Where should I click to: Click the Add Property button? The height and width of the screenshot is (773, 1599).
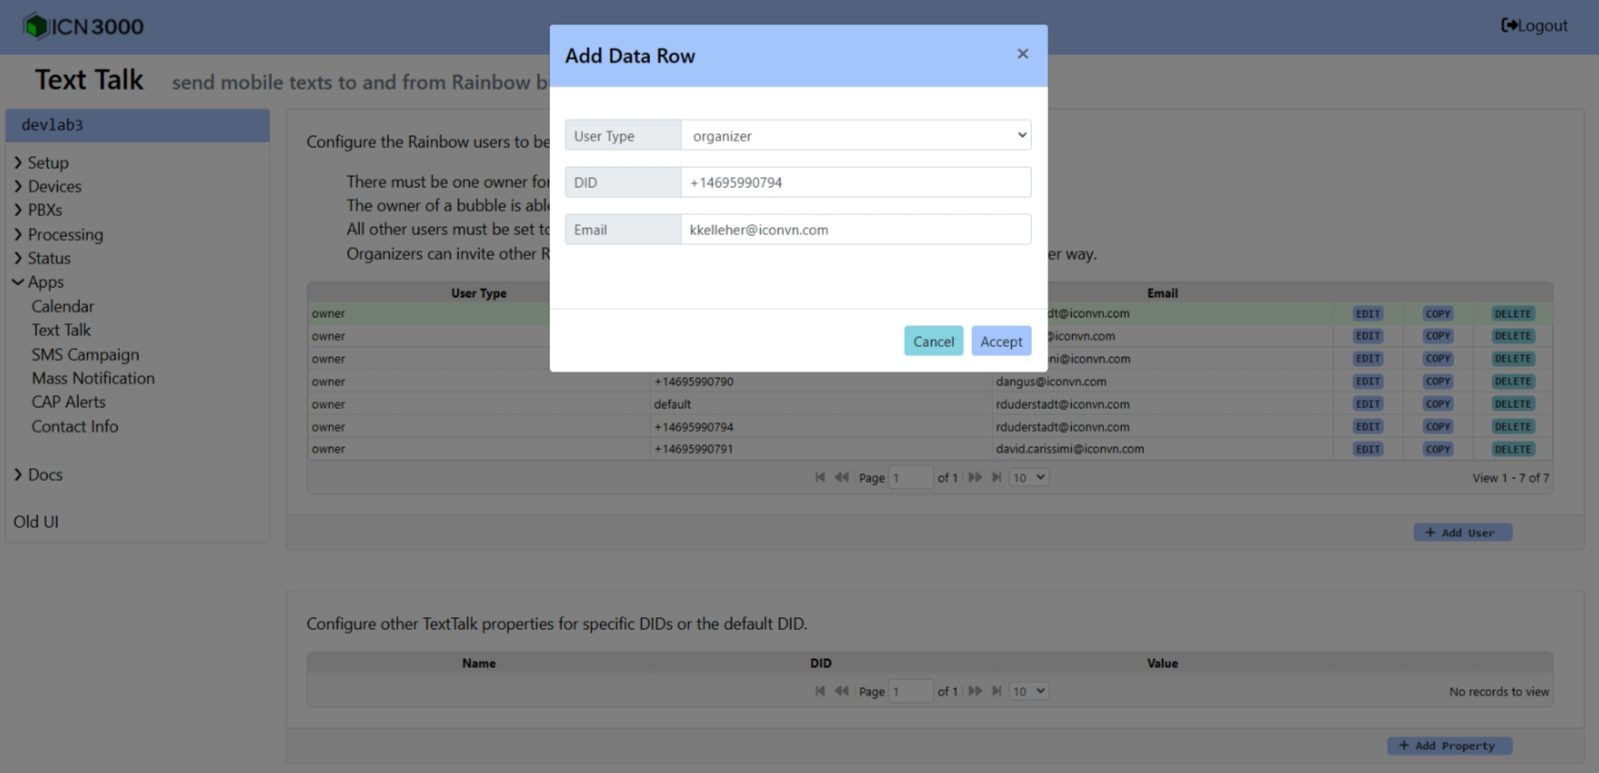[1449, 746]
